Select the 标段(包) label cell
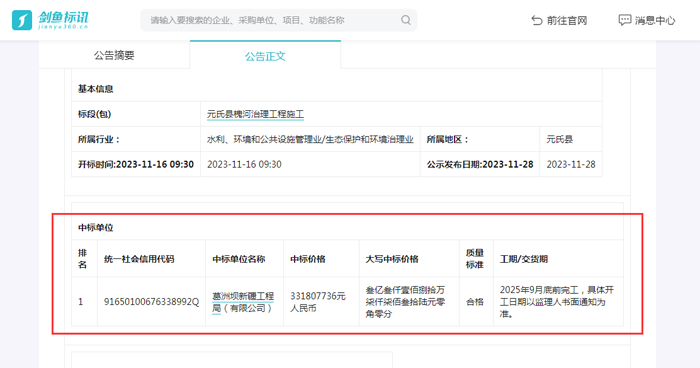The width and height of the screenshot is (700, 368). pyautogui.click(x=136, y=114)
